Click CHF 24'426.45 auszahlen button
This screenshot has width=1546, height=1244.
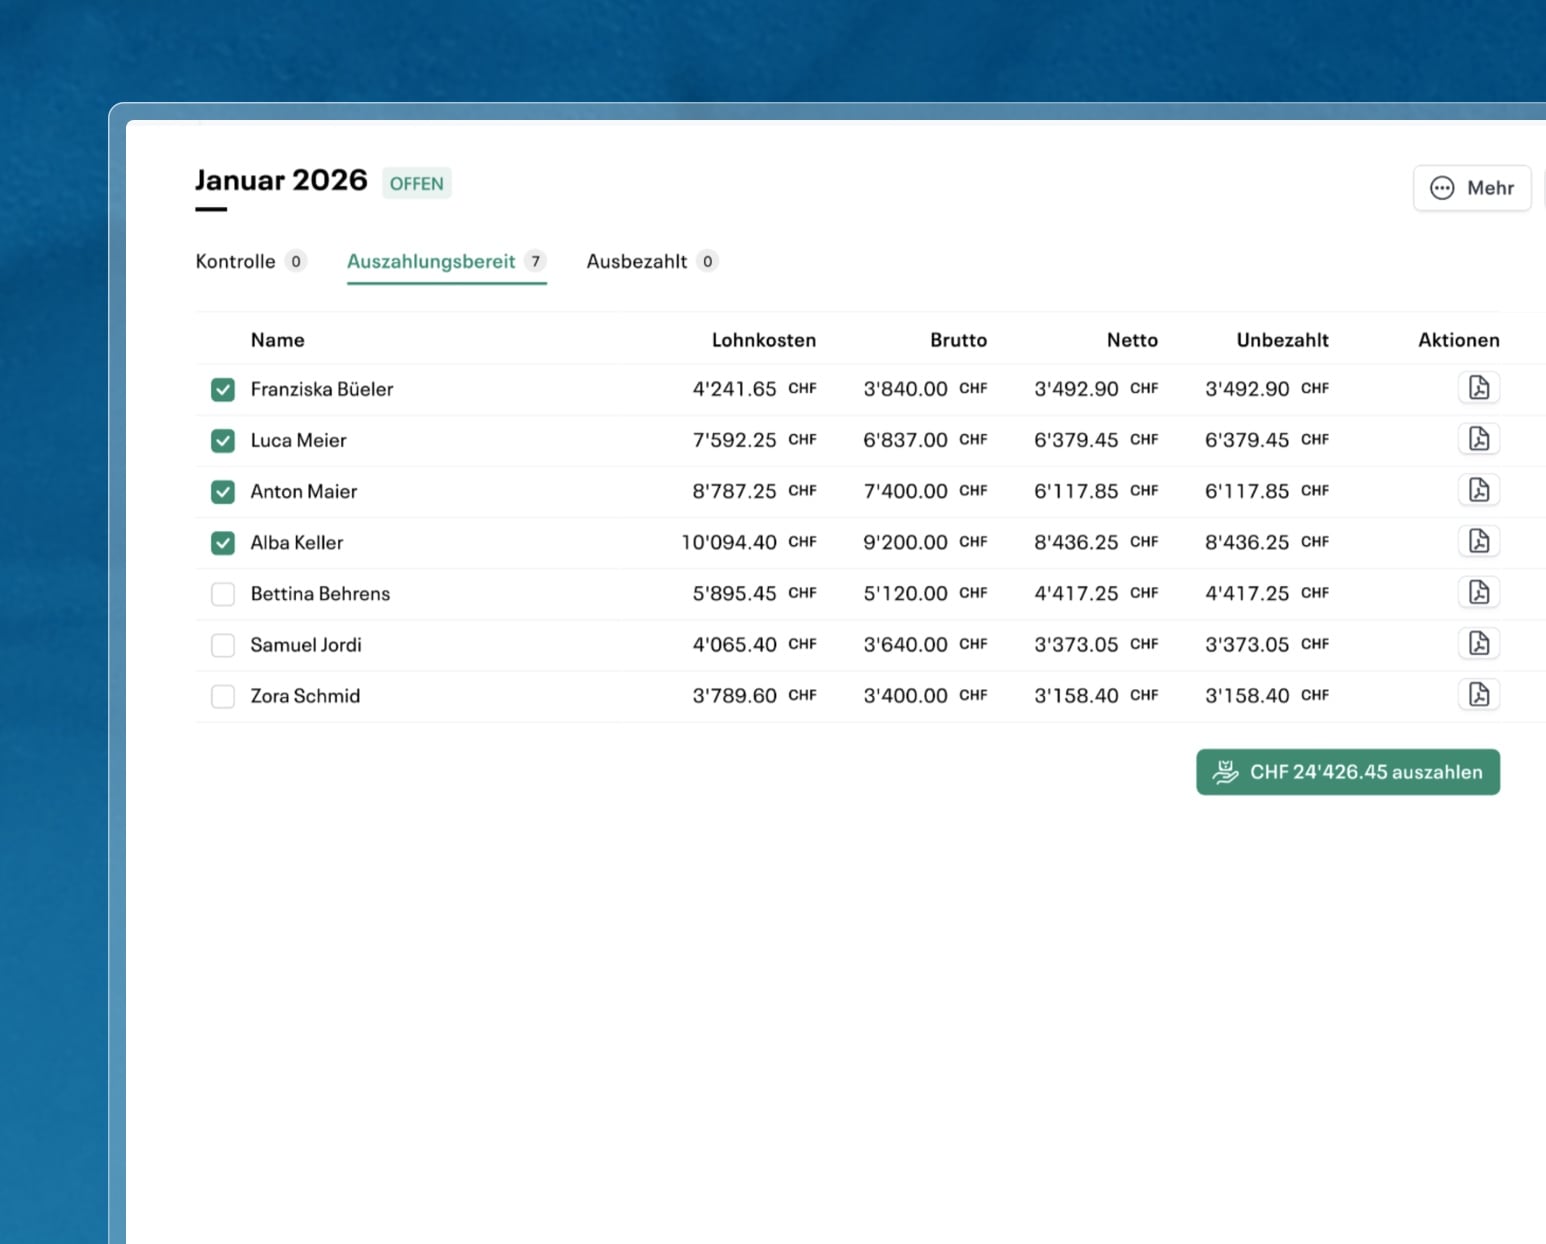[x=1348, y=772]
